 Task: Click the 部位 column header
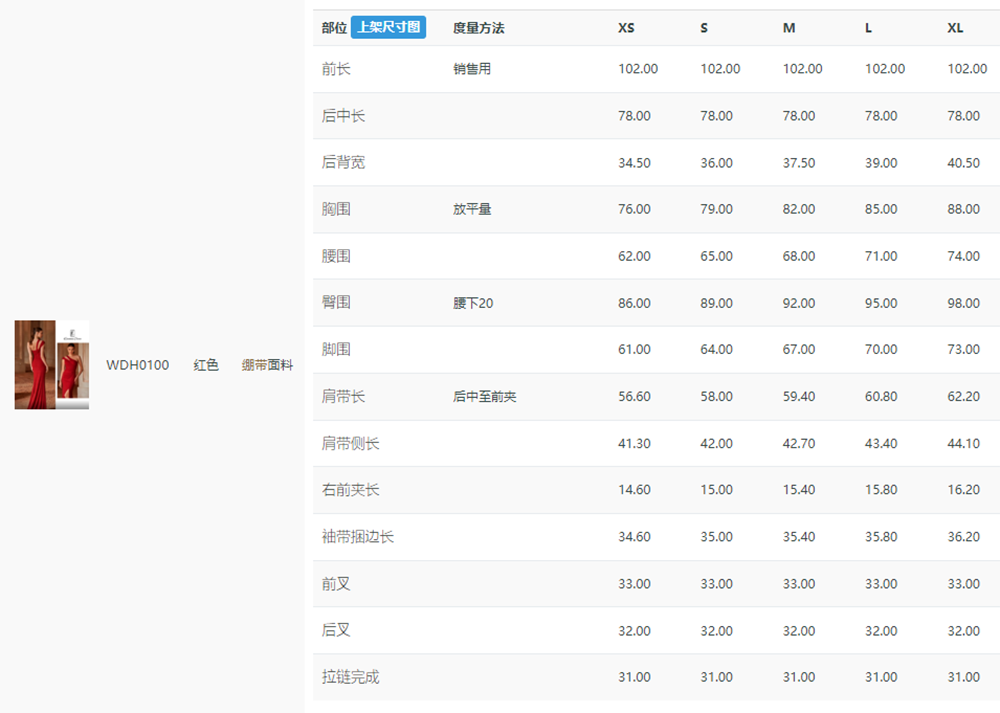334,28
